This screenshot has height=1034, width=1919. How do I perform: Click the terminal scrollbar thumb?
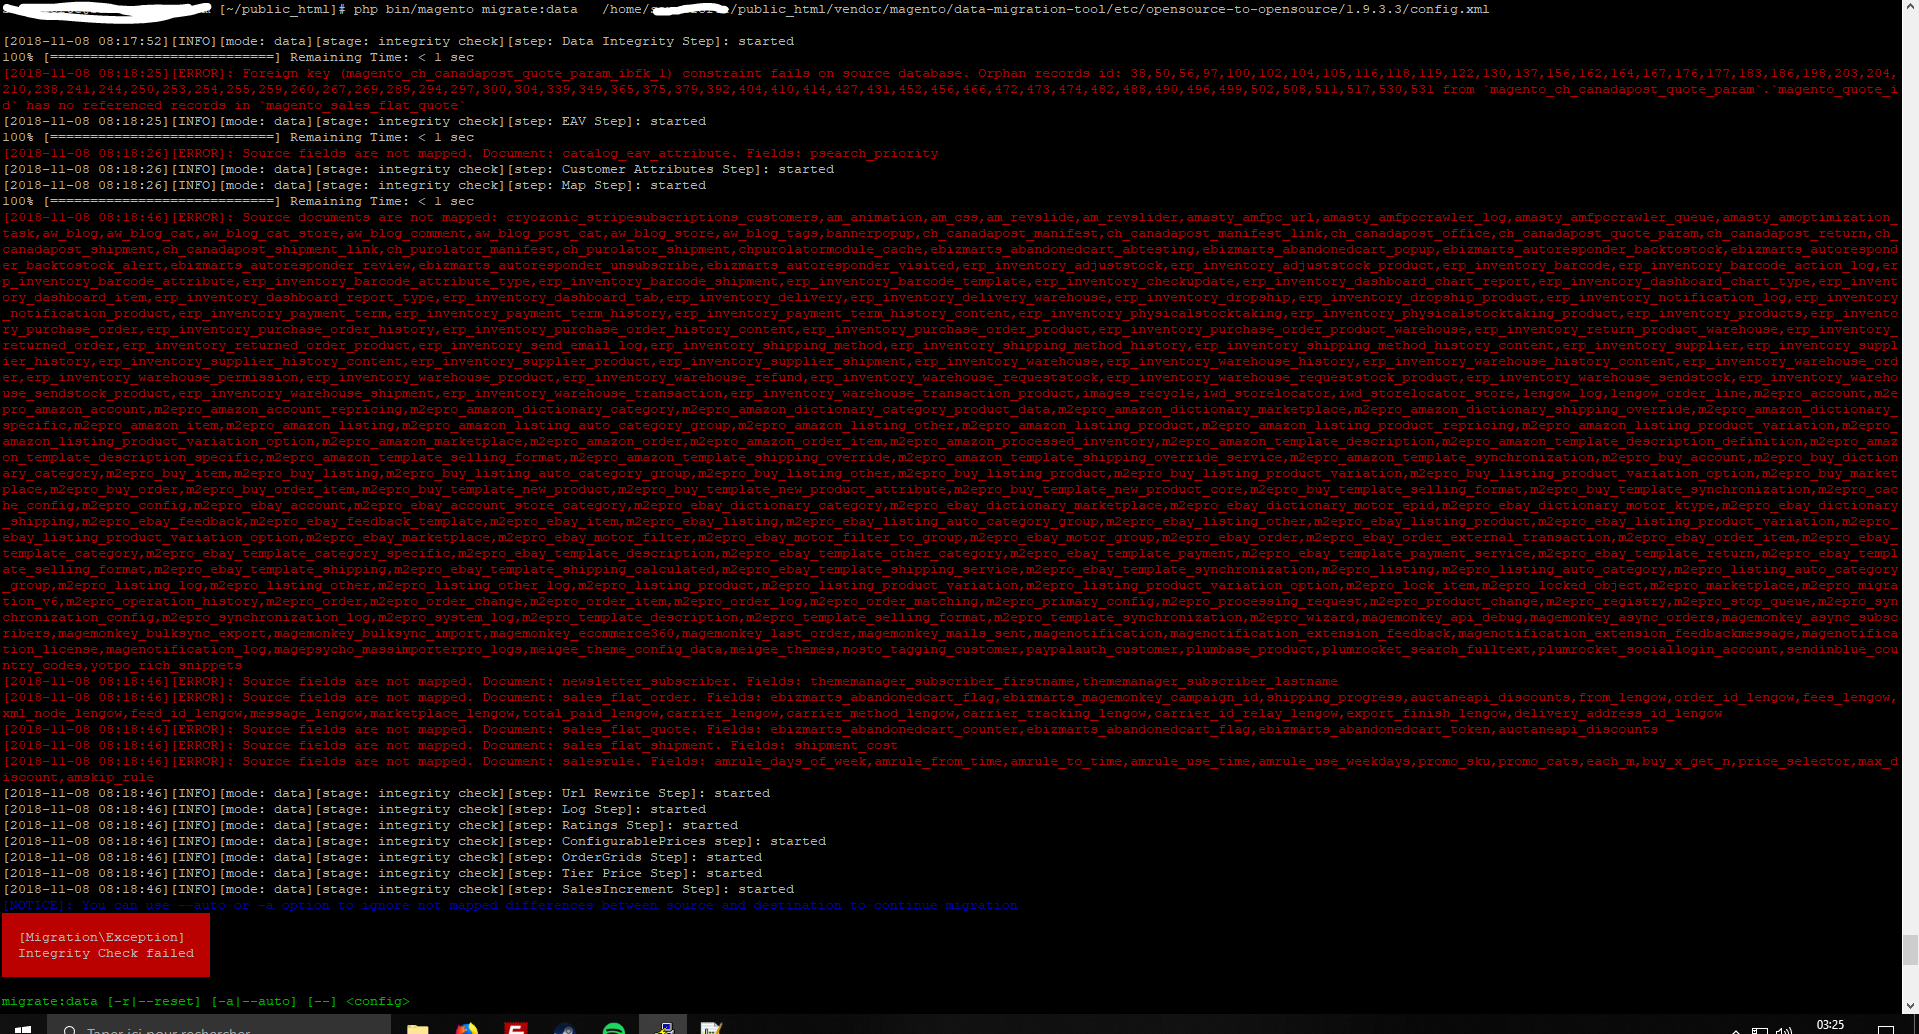[1910, 949]
